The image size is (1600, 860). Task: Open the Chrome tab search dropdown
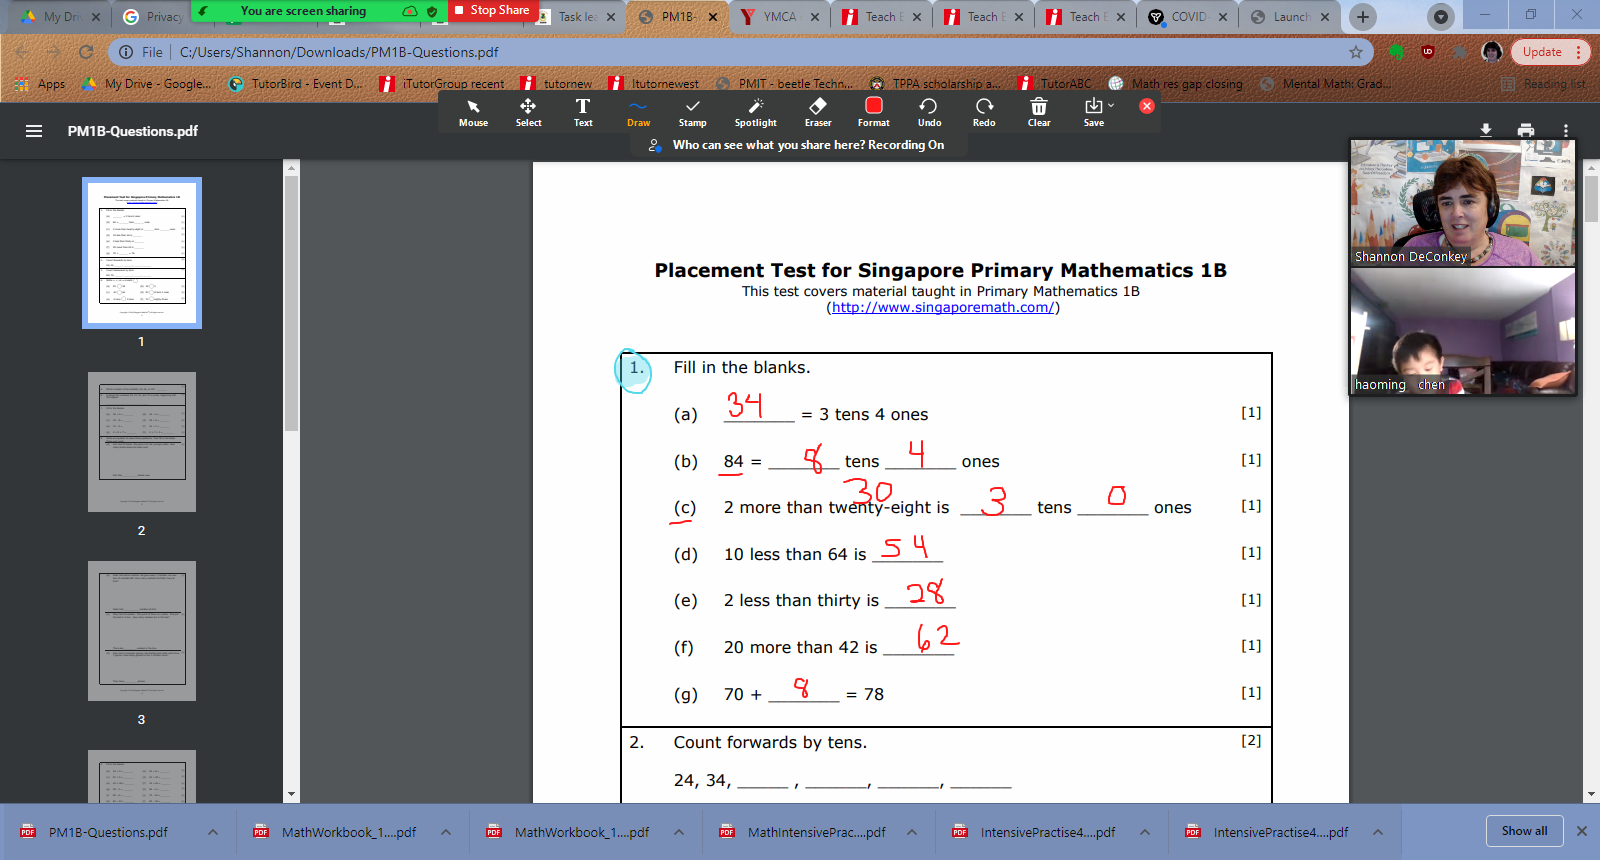tap(1440, 17)
